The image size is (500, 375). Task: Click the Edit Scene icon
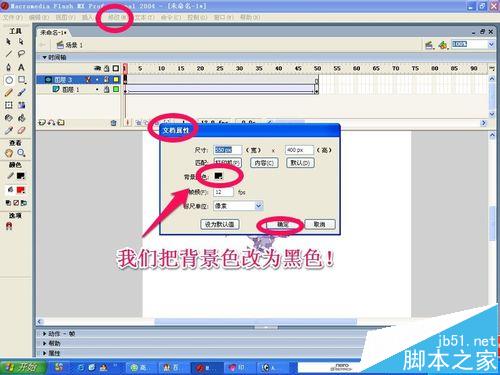point(429,45)
